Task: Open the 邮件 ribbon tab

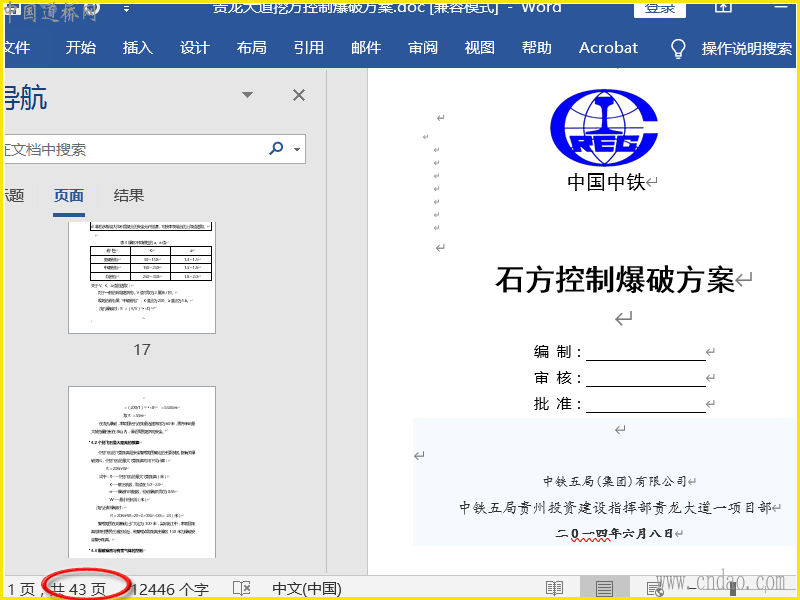Action: (366, 47)
